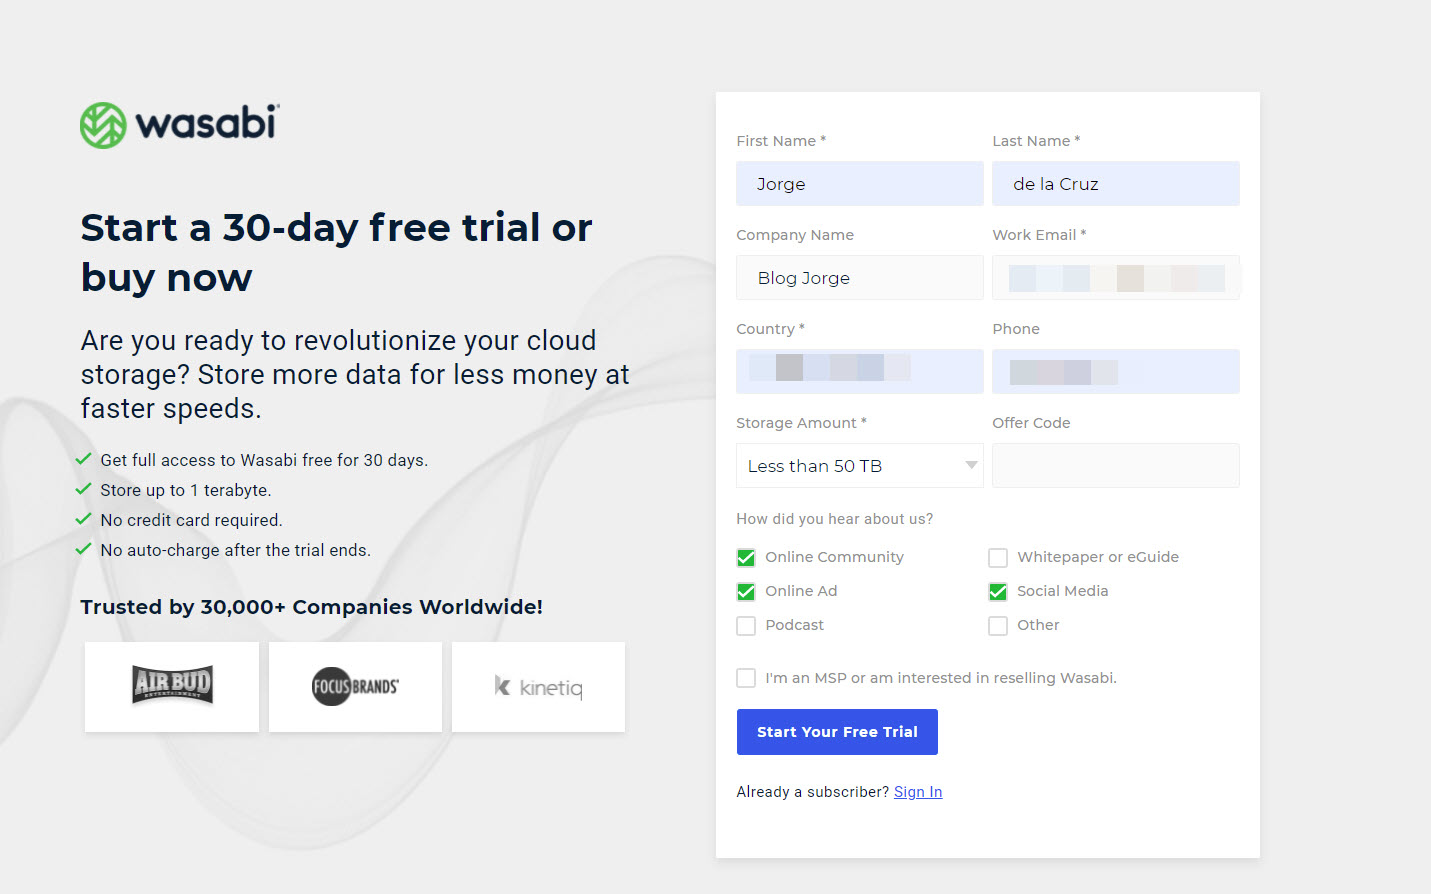The height and width of the screenshot is (894, 1431).
Task: Click the AirBud logo card
Action: coord(172,687)
